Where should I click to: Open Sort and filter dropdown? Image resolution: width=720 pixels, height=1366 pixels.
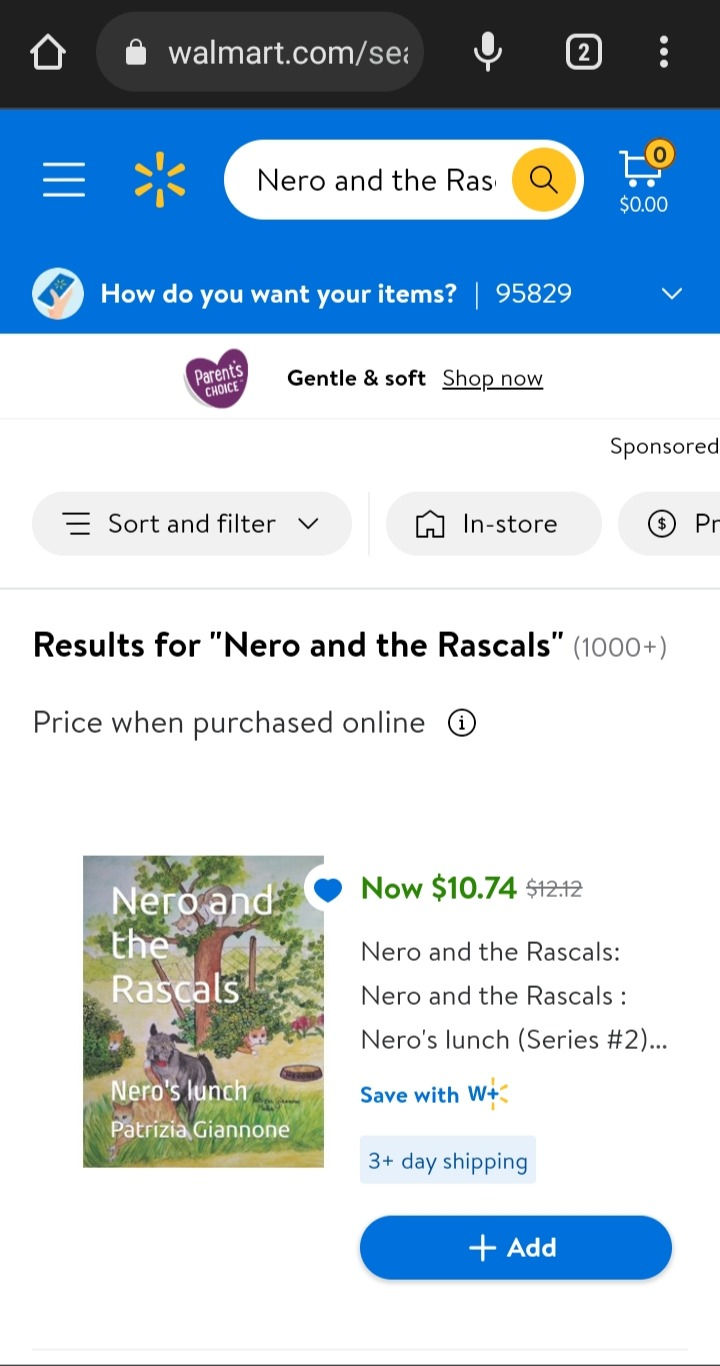[x=192, y=524]
